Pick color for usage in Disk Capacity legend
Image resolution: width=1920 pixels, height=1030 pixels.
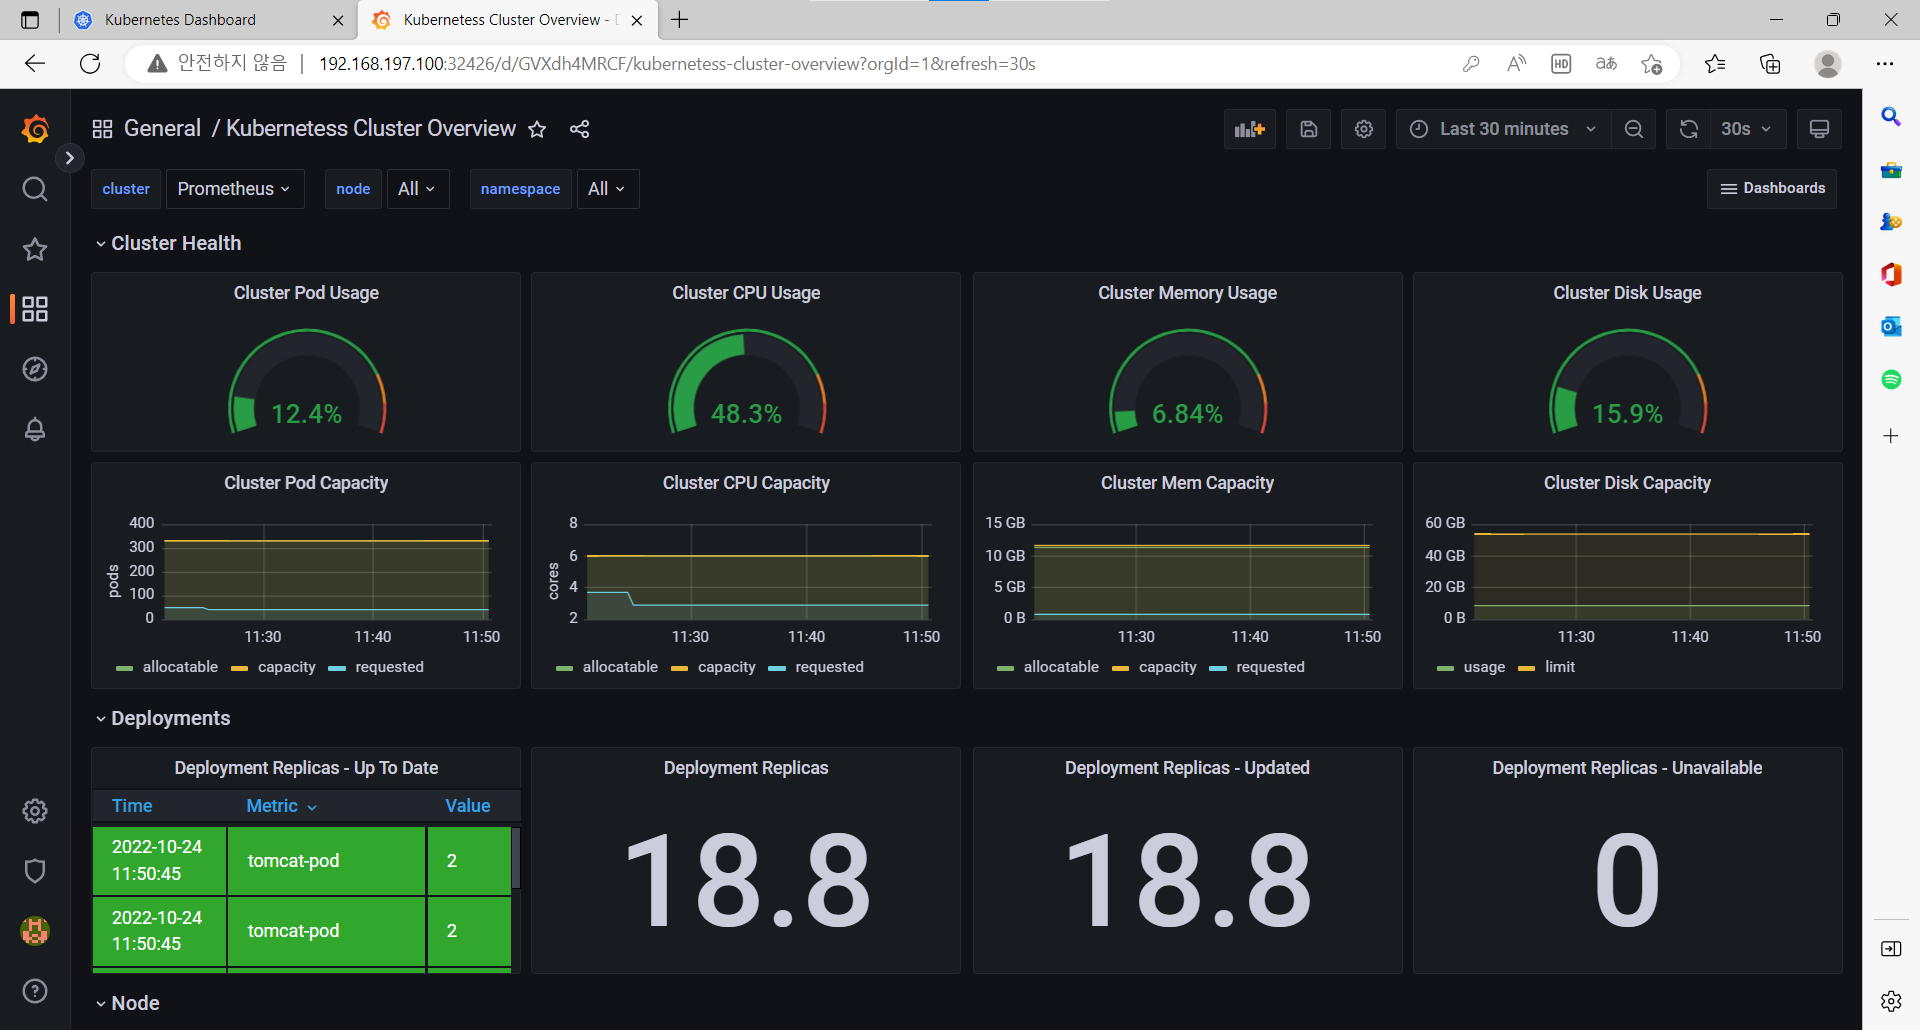1445,668
